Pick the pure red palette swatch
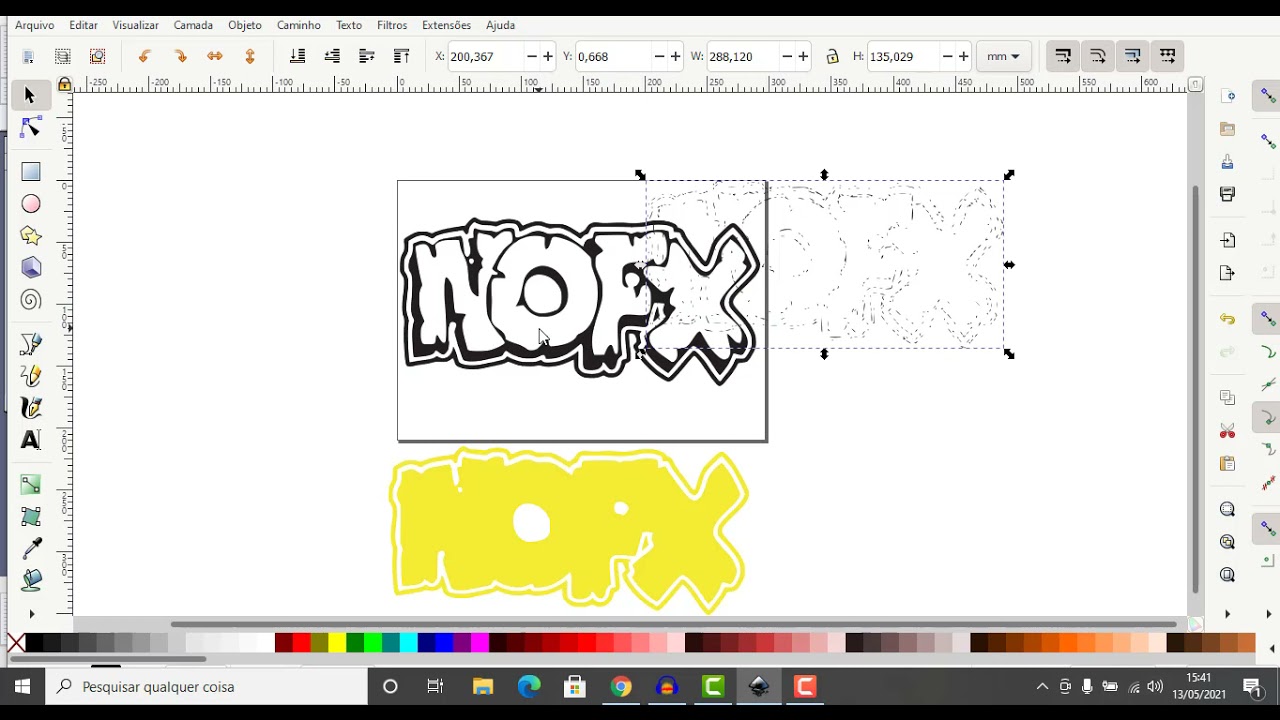The height and width of the screenshot is (720, 1280). click(302, 643)
